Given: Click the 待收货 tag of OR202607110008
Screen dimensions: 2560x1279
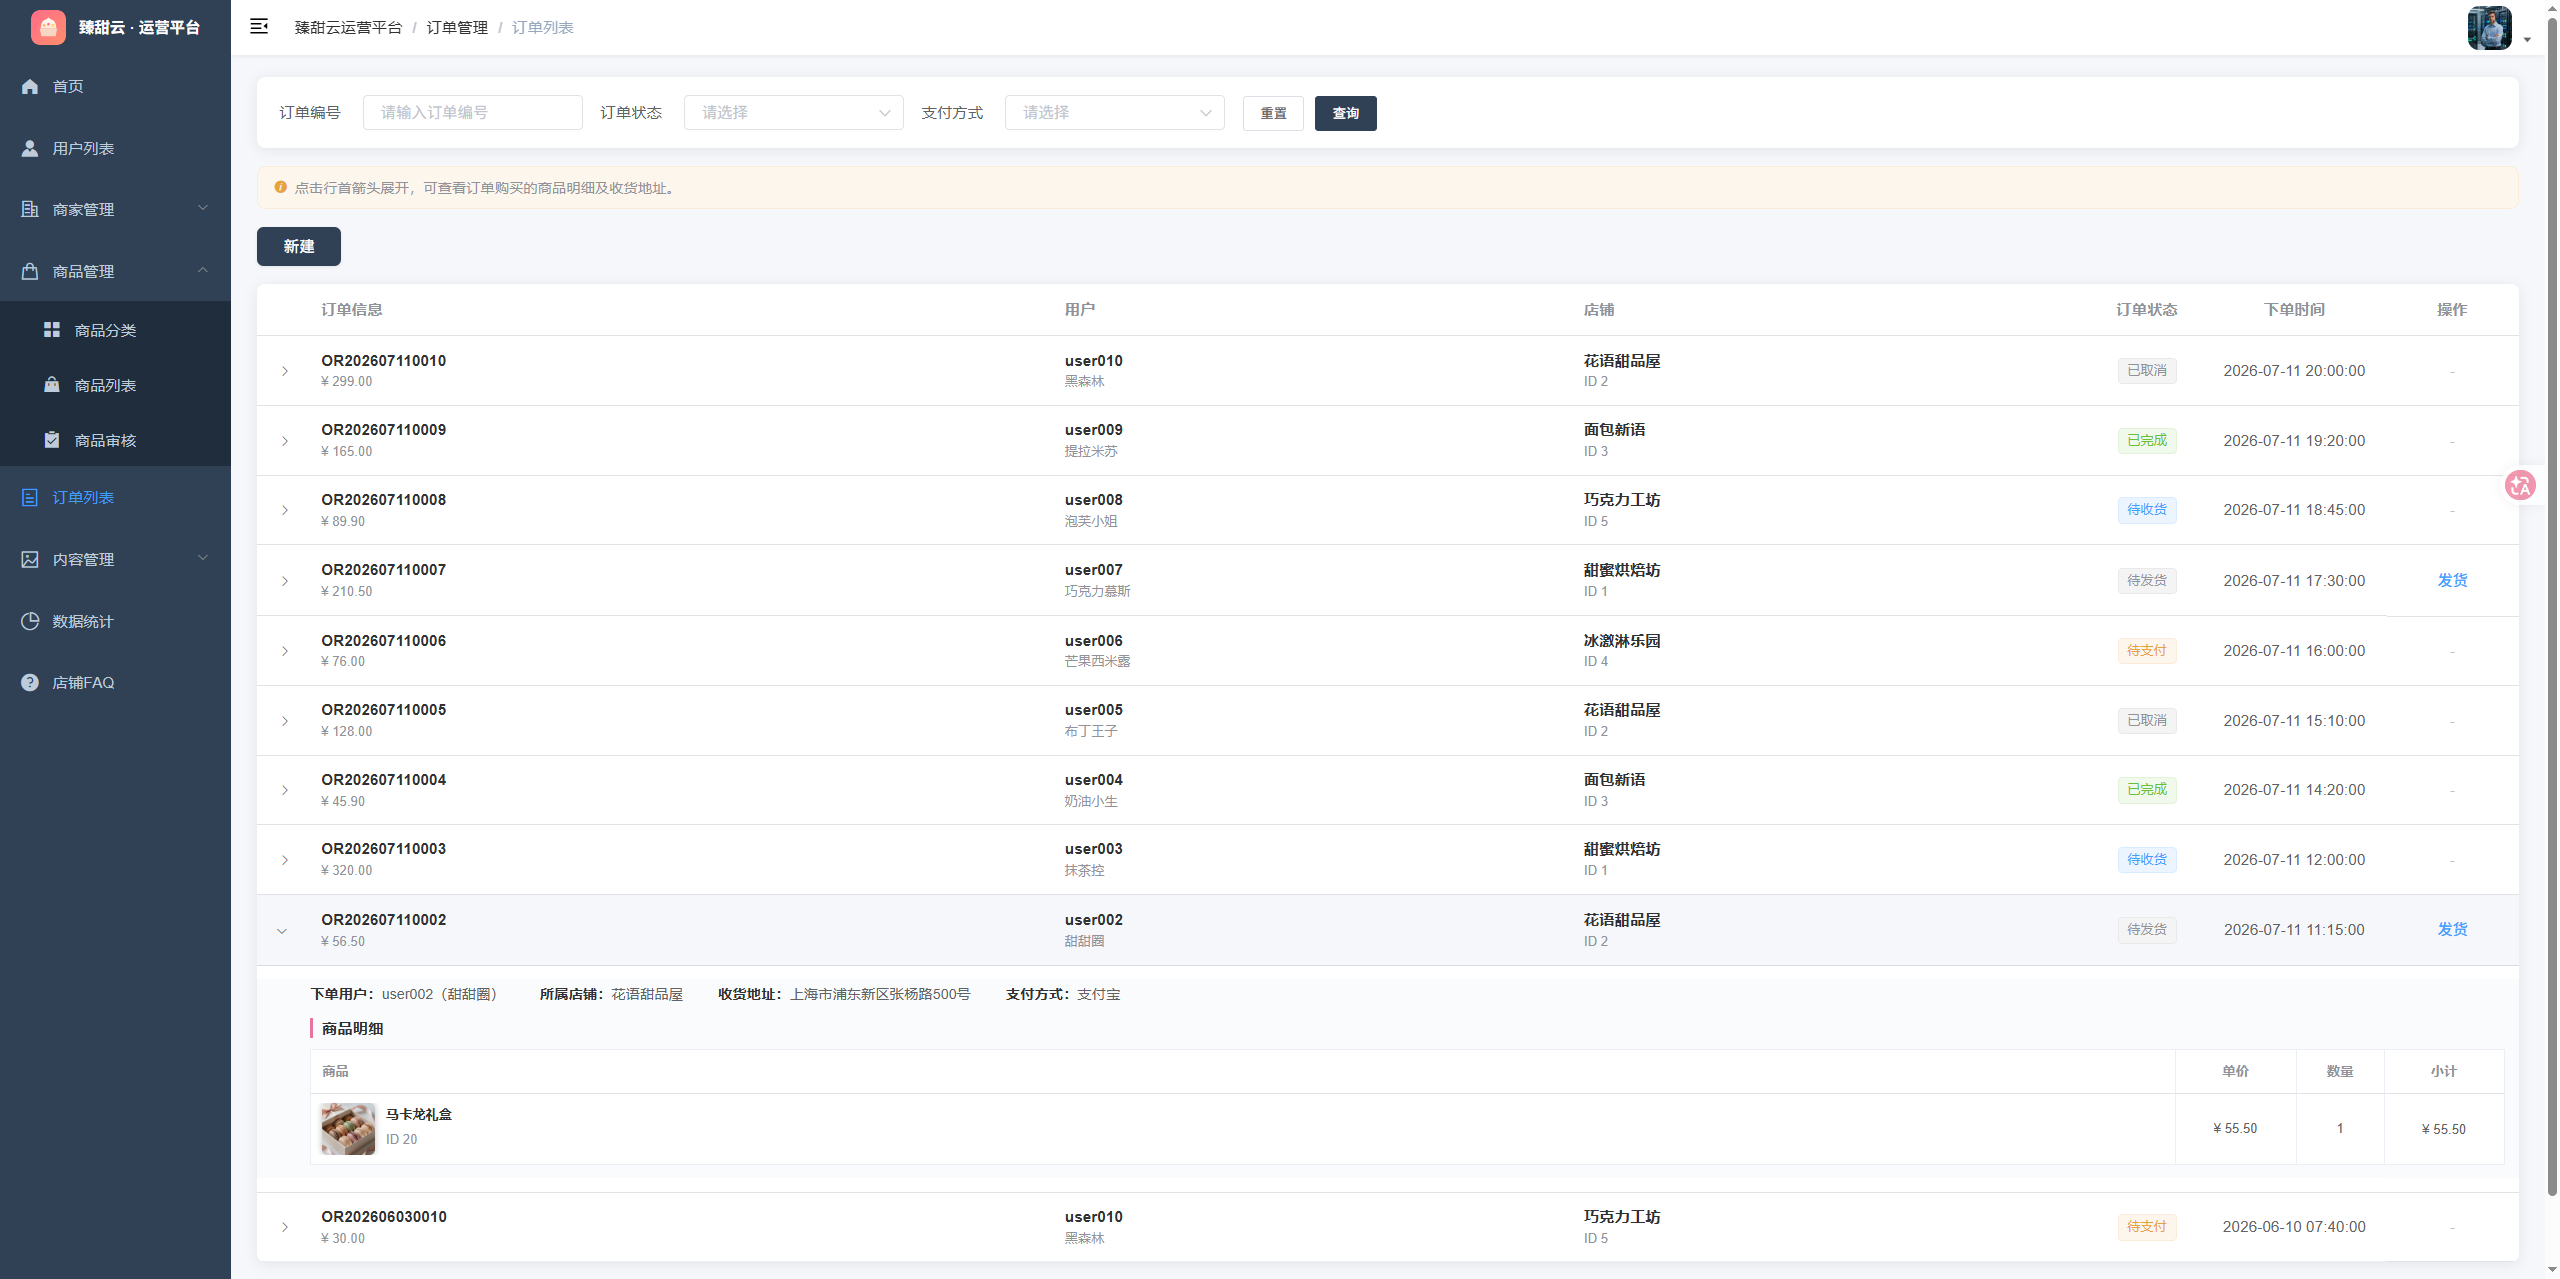Looking at the screenshot, I should pyautogui.click(x=2146, y=510).
